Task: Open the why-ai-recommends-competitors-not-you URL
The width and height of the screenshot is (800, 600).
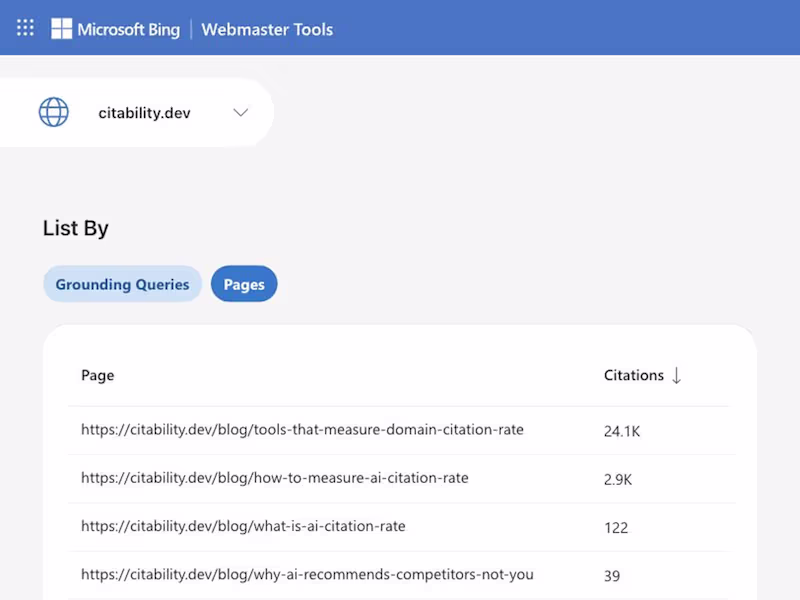Action: [307, 574]
